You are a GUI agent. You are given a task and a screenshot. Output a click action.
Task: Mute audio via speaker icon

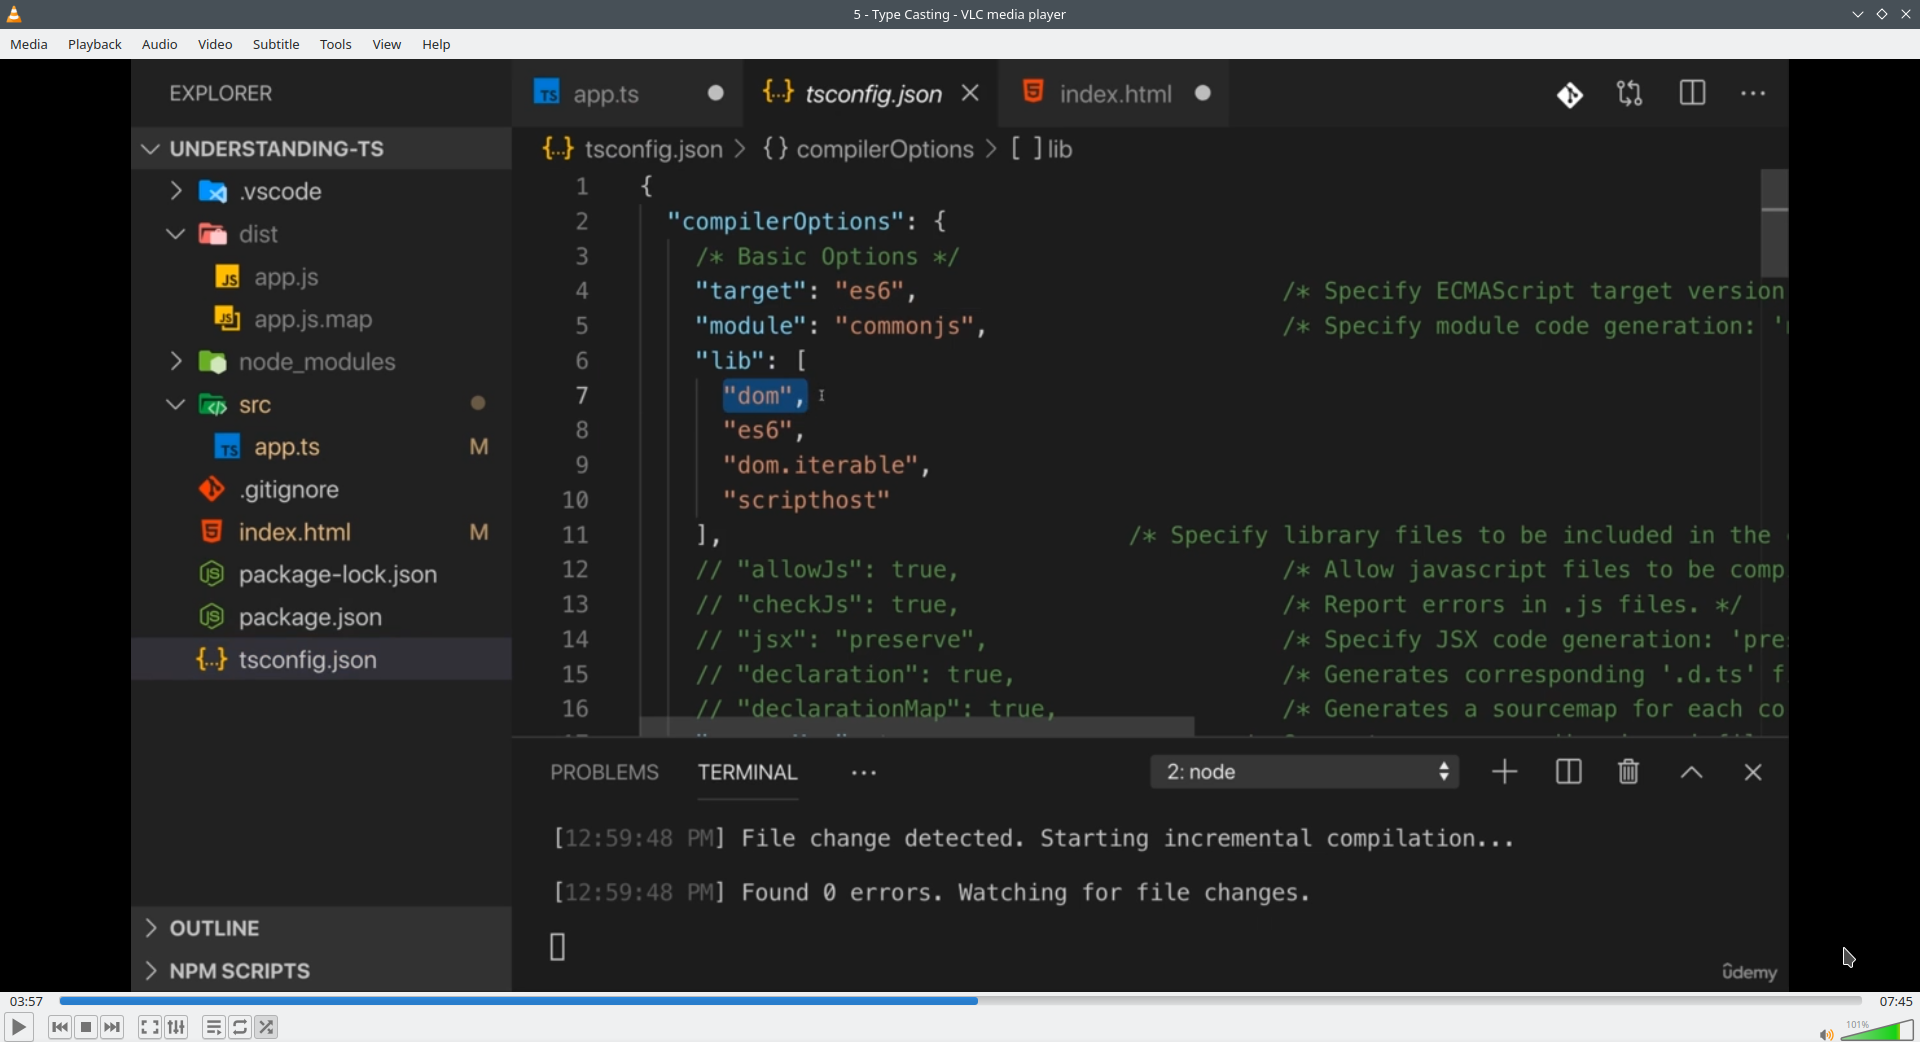point(1826,1034)
